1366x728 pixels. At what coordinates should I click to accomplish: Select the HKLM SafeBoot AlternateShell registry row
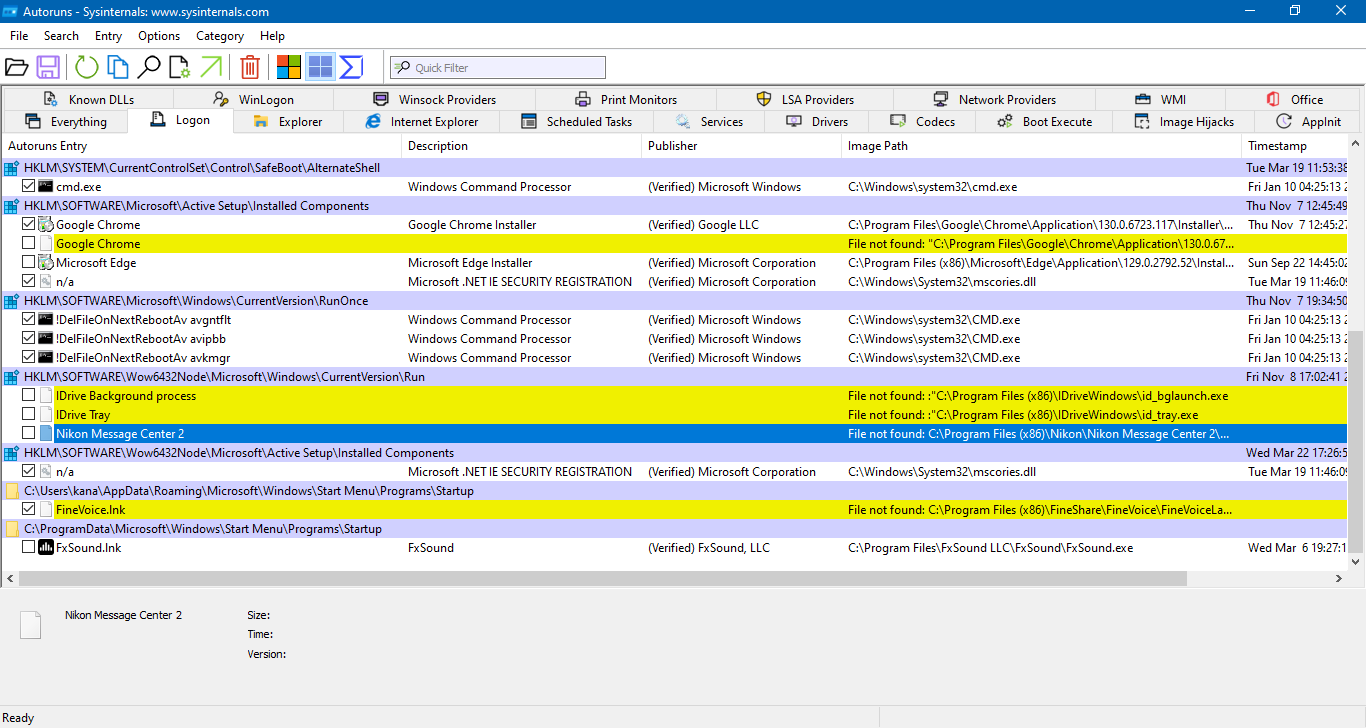[675, 167]
